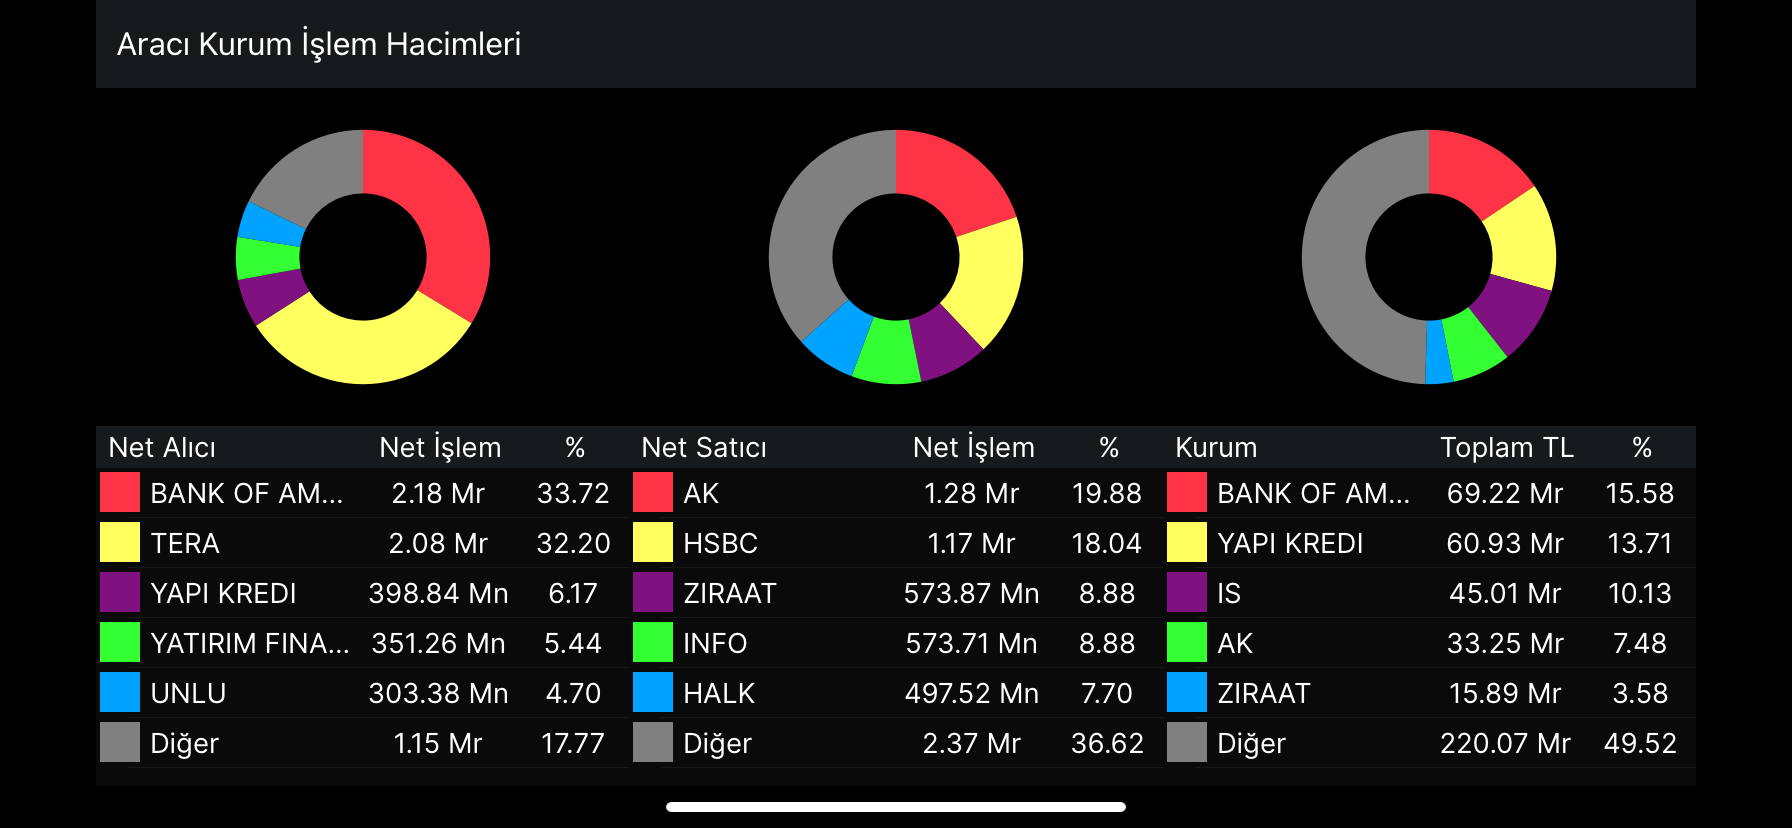This screenshot has width=1792, height=828.
Task: Select the 36.62 percentage in Net Satıcı
Action: tap(1106, 743)
